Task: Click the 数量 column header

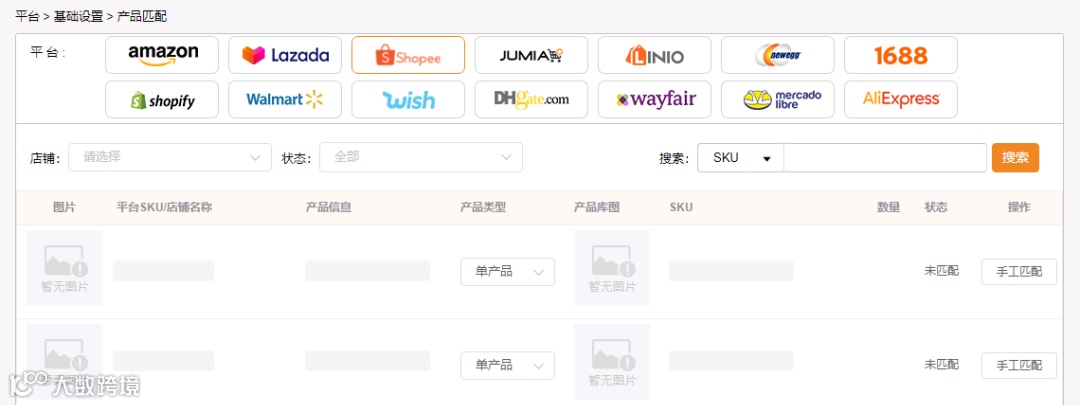Action: pos(889,207)
